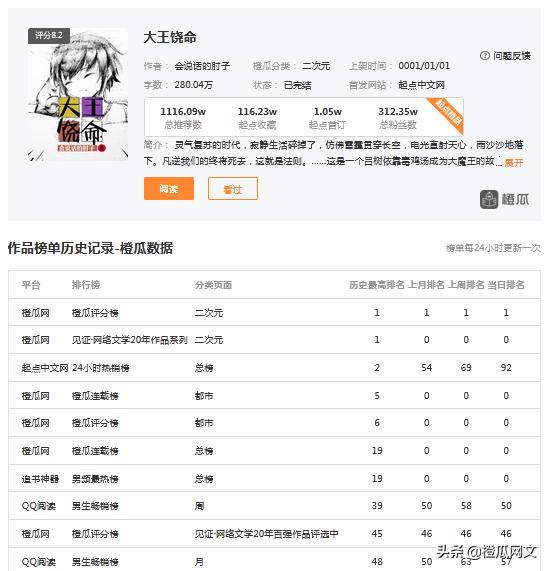
Task: Click 作品榜单历史记录-橙瓜数据 heading
Action: (x=90, y=248)
